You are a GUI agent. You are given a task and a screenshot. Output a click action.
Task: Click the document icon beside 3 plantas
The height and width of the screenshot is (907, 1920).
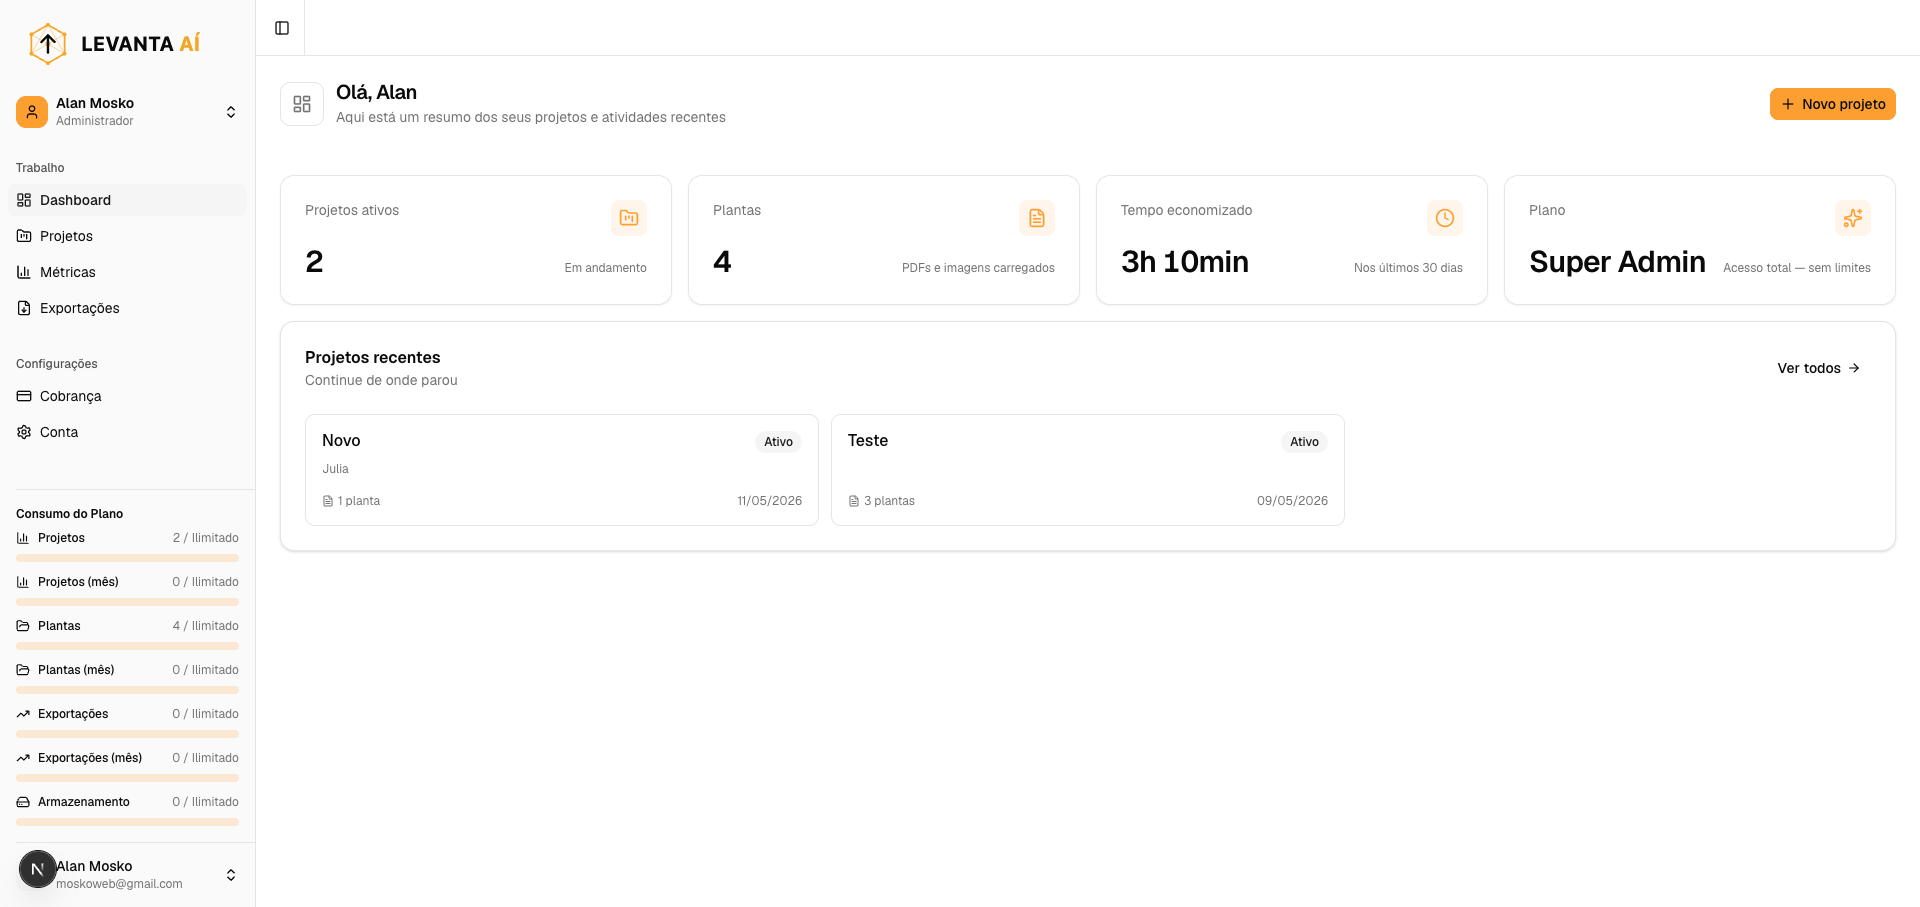tap(854, 501)
